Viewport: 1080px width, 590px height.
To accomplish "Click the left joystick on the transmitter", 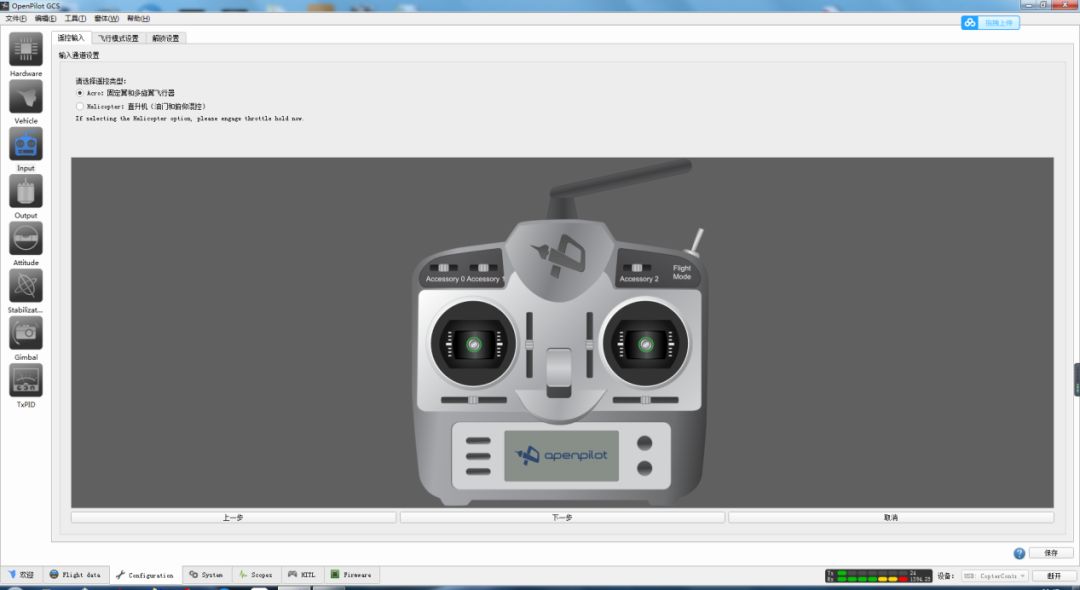I will point(473,344).
